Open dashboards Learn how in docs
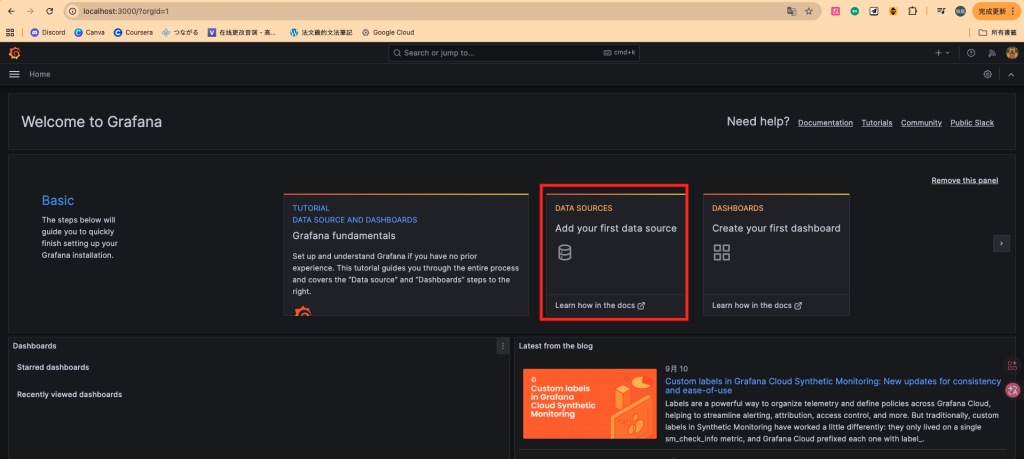The image size is (1024, 459). coord(757,305)
